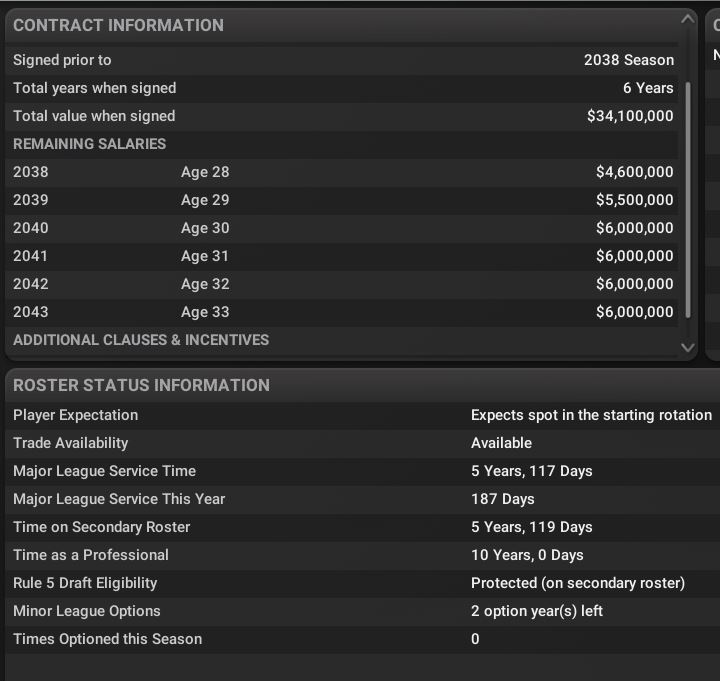Viewport: 720px width, 681px height.
Task: Select the Times Optioned this Season row
Action: click(x=360, y=639)
